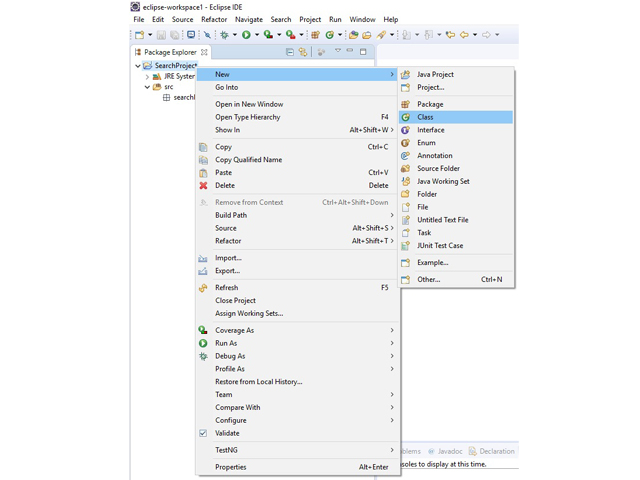Screen dimensions: 640x480
Task: Click Collapse All in Package Explorer
Action: [x=290, y=52]
